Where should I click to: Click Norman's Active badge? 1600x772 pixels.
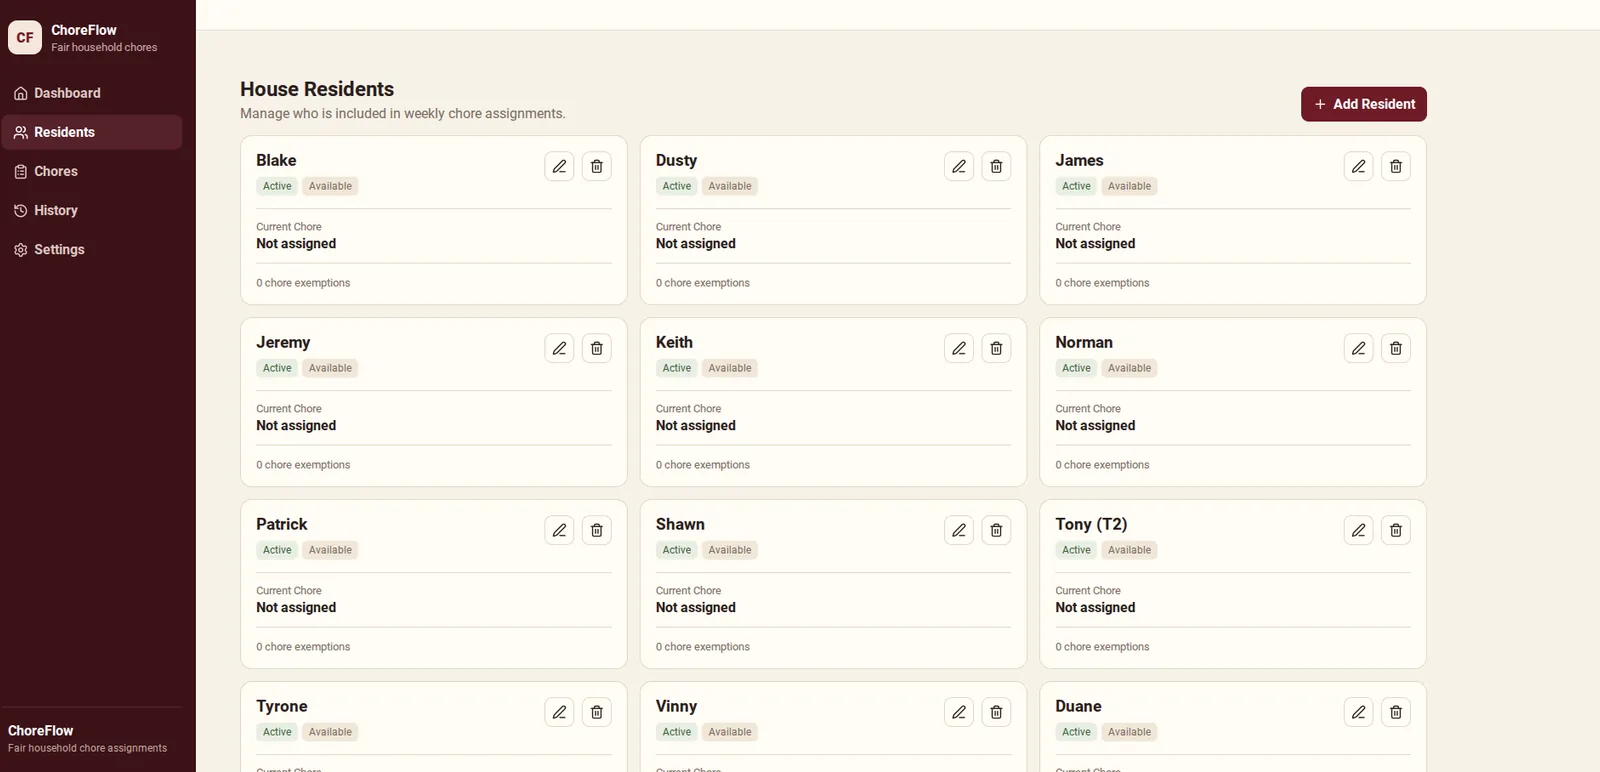coord(1076,368)
